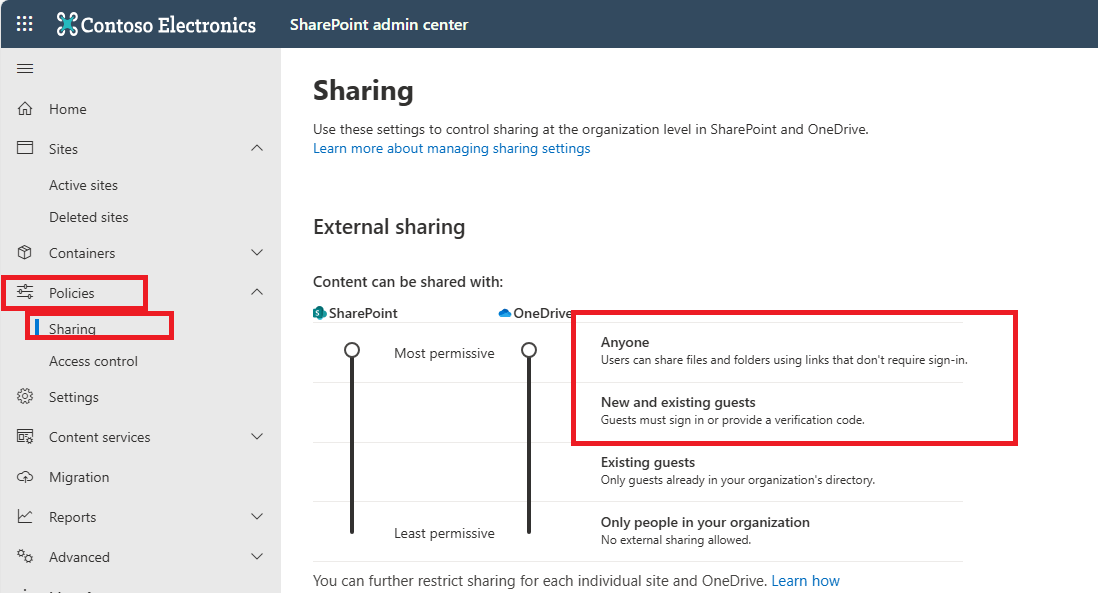Open the Settings menu item

tap(74, 398)
